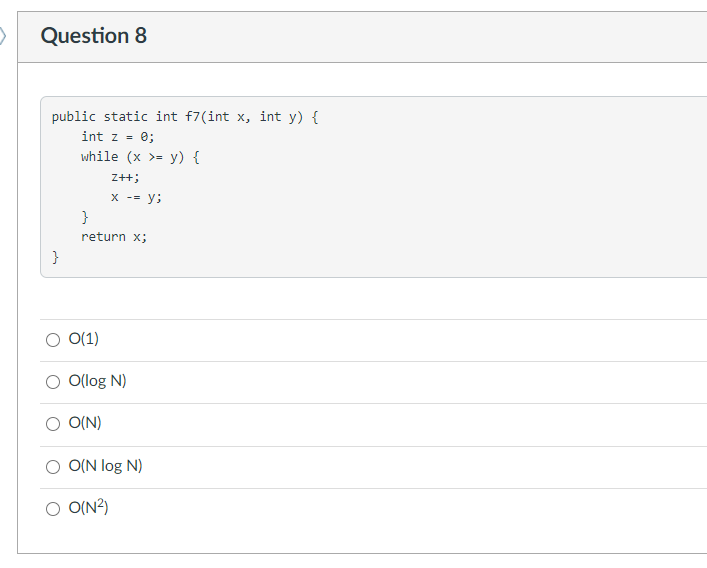707x568 pixels.
Task: Select the O(1) radio button
Action: click(x=53, y=340)
